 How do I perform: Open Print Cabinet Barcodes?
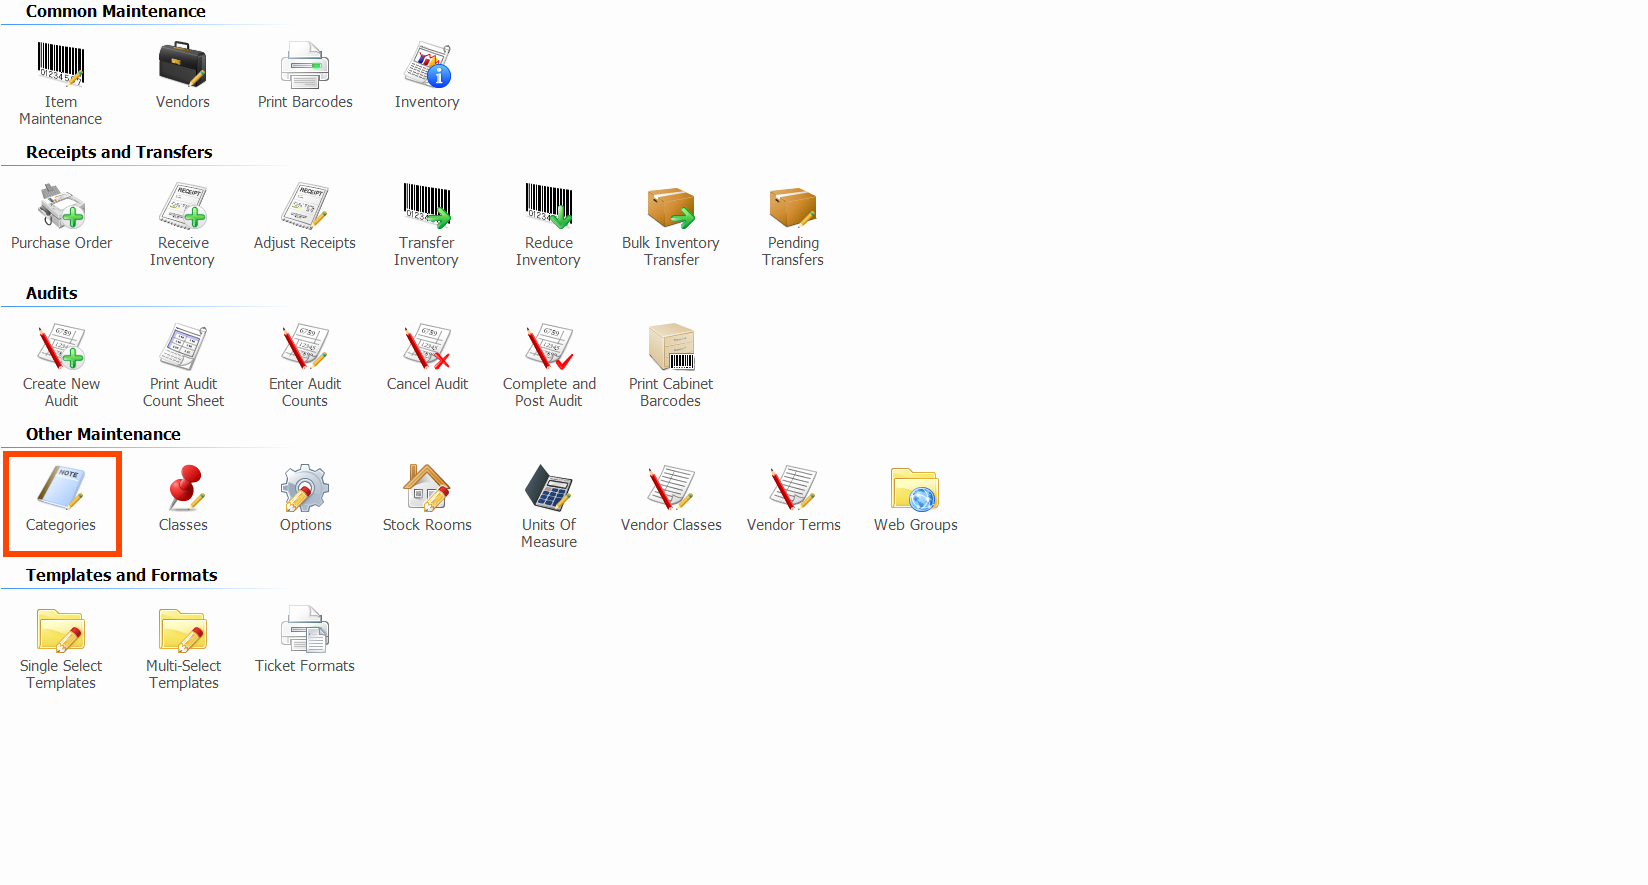tap(671, 348)
